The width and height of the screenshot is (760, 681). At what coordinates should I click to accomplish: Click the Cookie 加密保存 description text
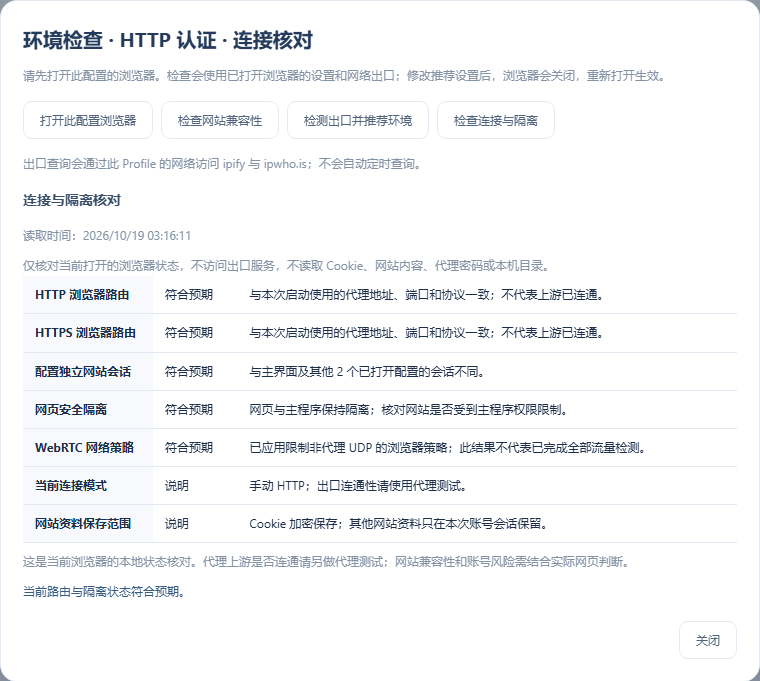(398, 523)
